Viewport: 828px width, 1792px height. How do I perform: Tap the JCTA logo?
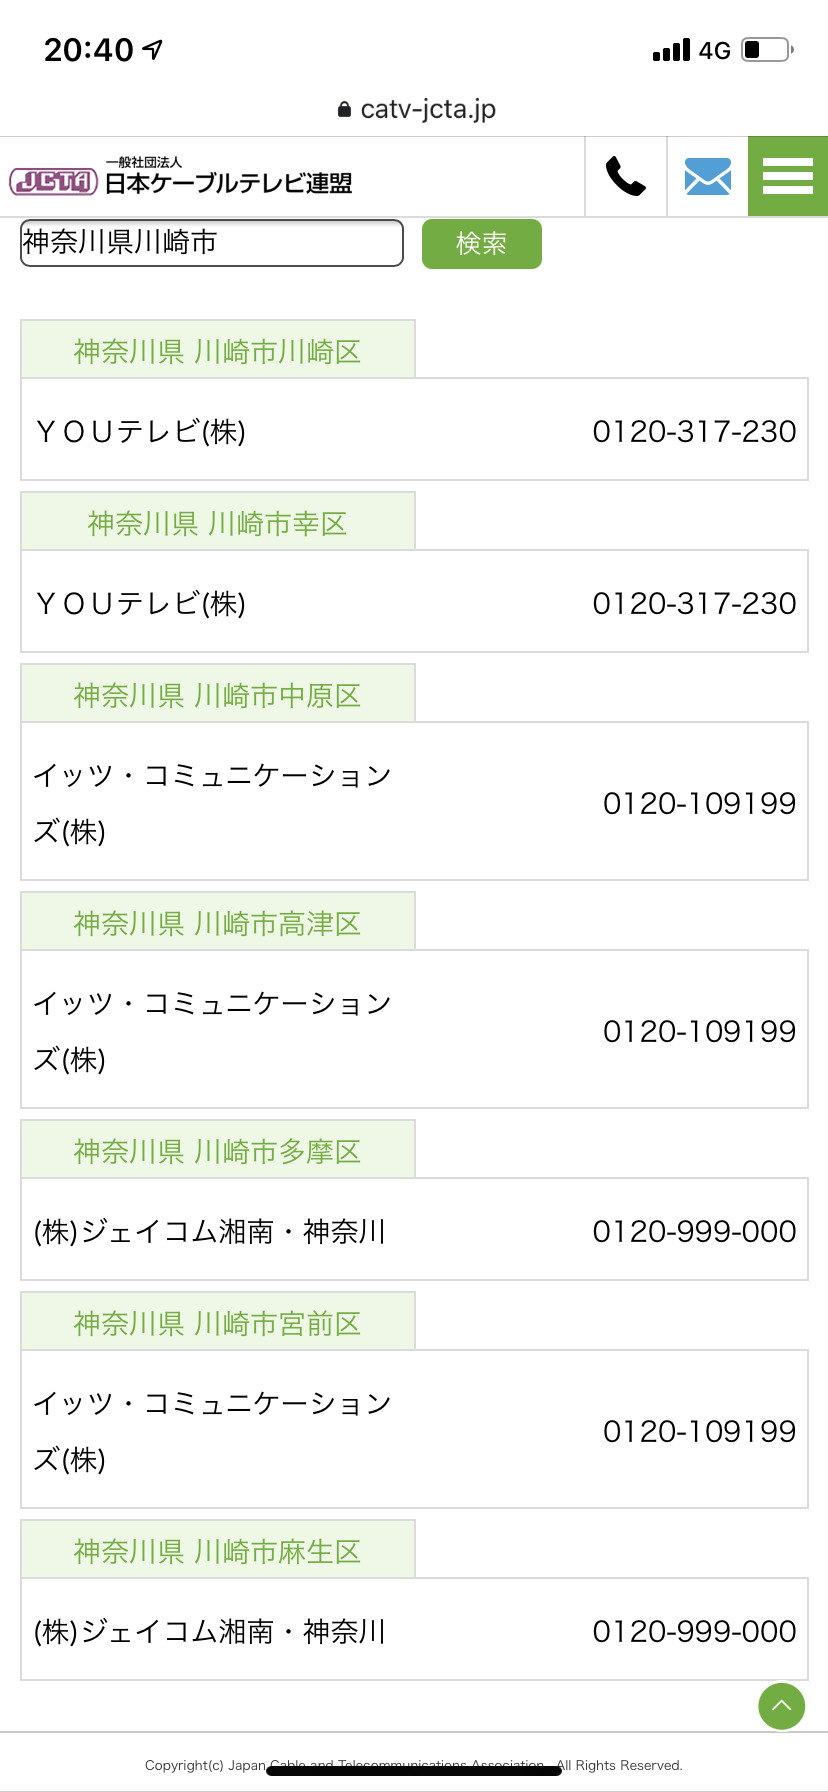pos(54,181)
